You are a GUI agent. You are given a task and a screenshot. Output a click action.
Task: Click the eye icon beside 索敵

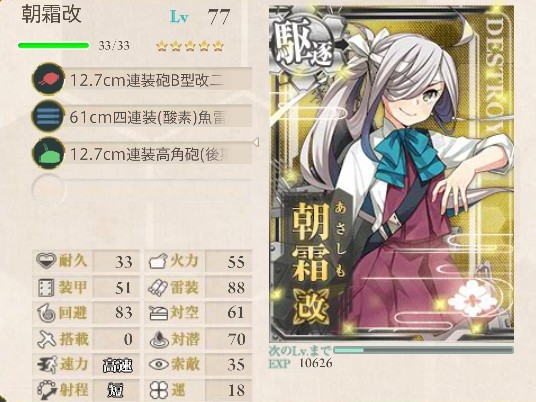click(x=158, y=364)
